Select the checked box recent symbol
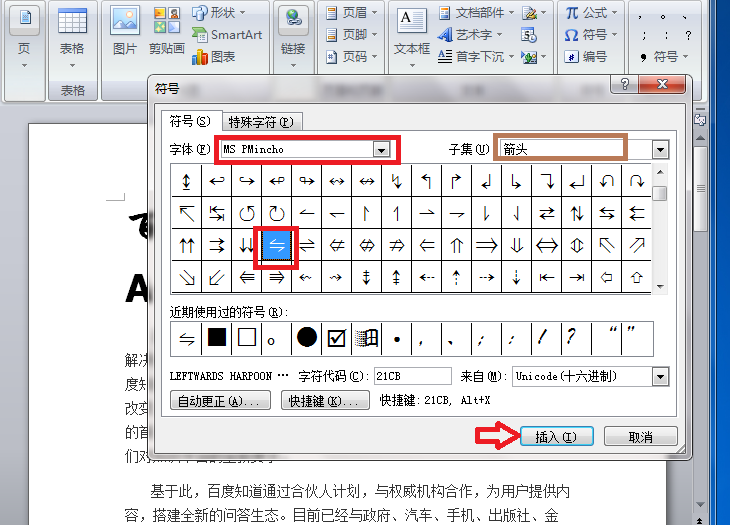This screenshot has height=525, width=730. click(337, 338)
